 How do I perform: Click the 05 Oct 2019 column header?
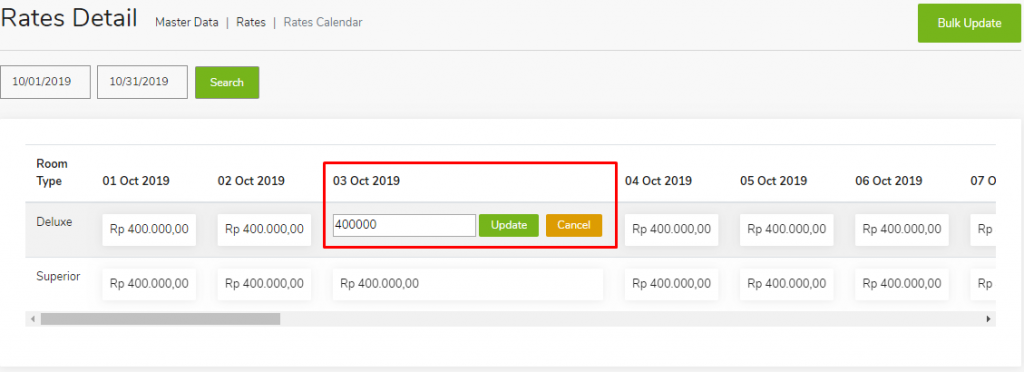[774, 181]
